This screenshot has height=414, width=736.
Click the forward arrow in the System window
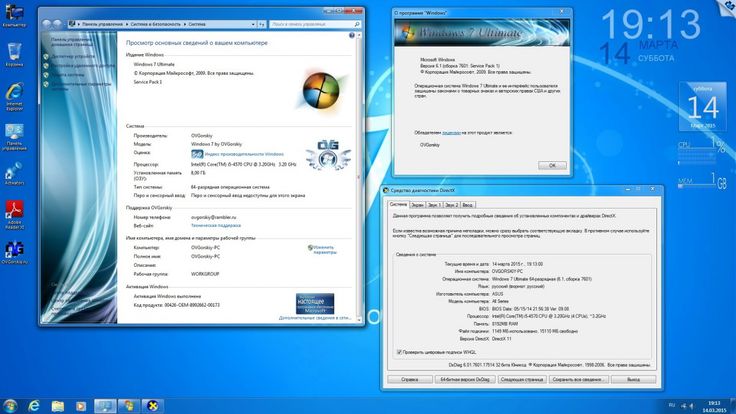57,23
